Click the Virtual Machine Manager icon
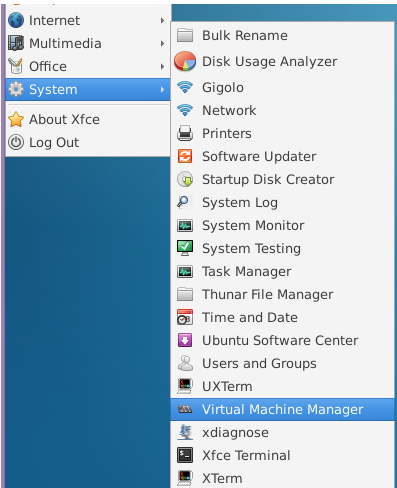This screenshot has width=397, height=488. [185, 409]
